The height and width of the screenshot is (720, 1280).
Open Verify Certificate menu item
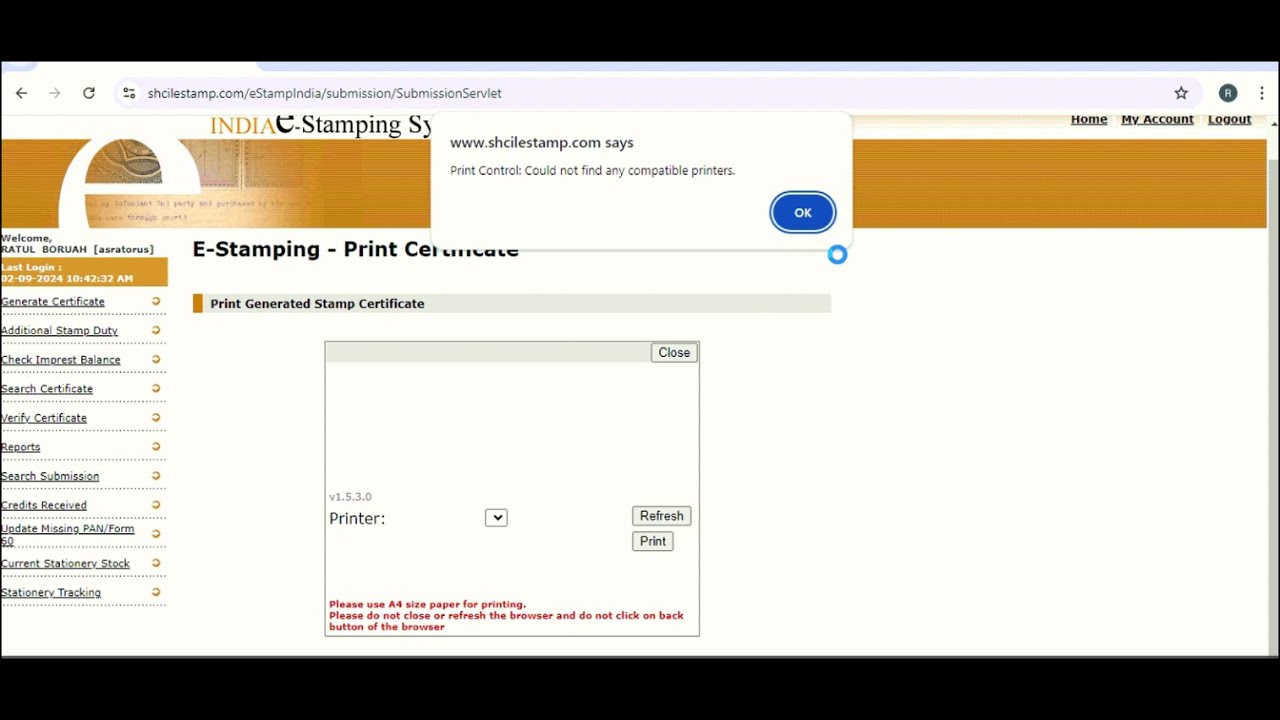point(44,417)
